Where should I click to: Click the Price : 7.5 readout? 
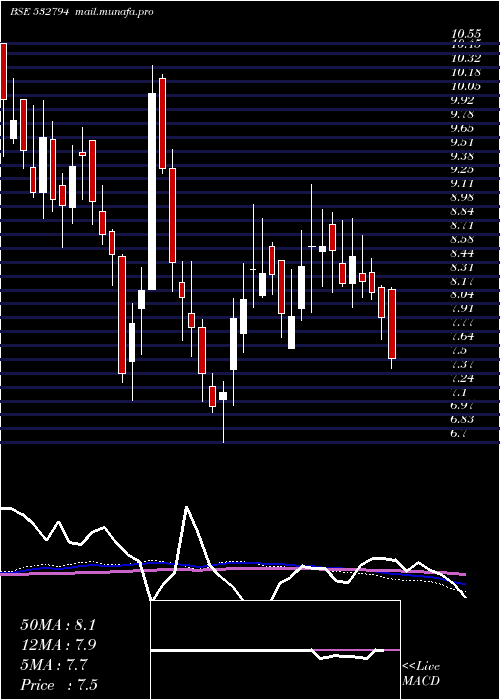coord(59,685)
